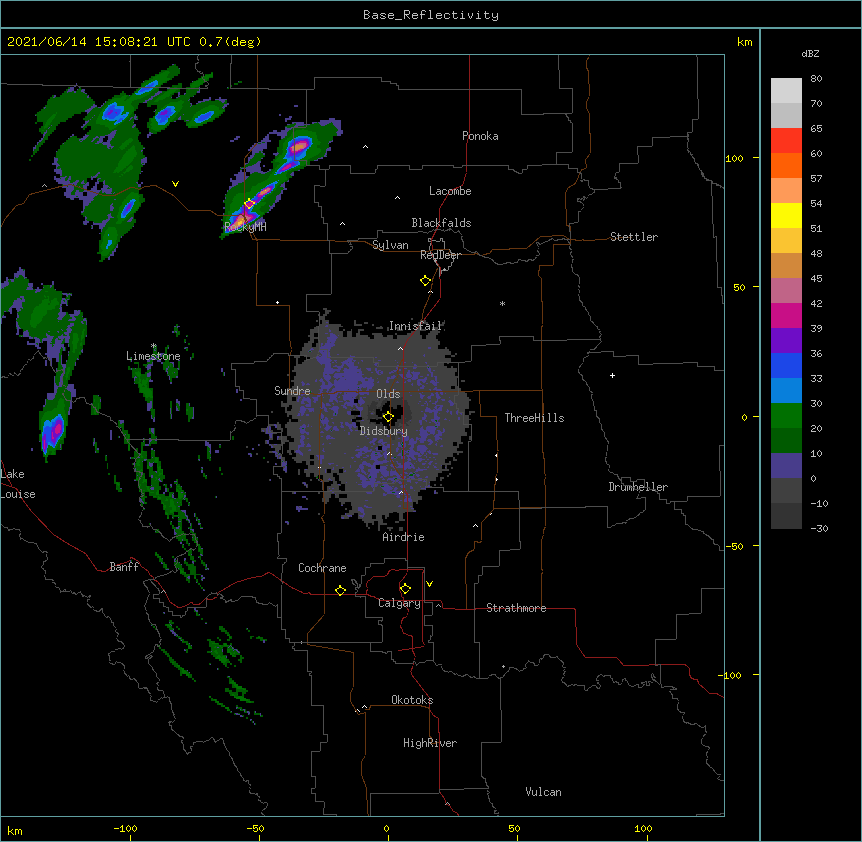Click the Base_Reflectivity title text
The width and height of the screenshot is (862, 842).
tap(431, 15)
